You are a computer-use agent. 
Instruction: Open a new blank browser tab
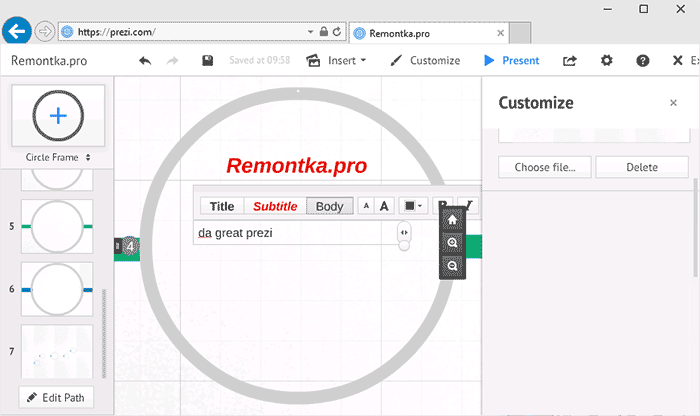[520, 33]
